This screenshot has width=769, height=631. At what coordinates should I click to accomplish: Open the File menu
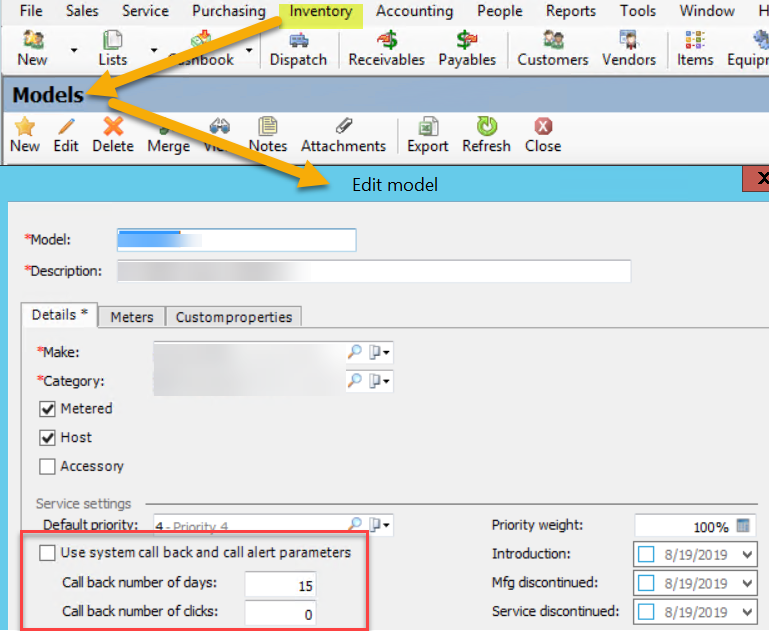[x=31, y=11]
